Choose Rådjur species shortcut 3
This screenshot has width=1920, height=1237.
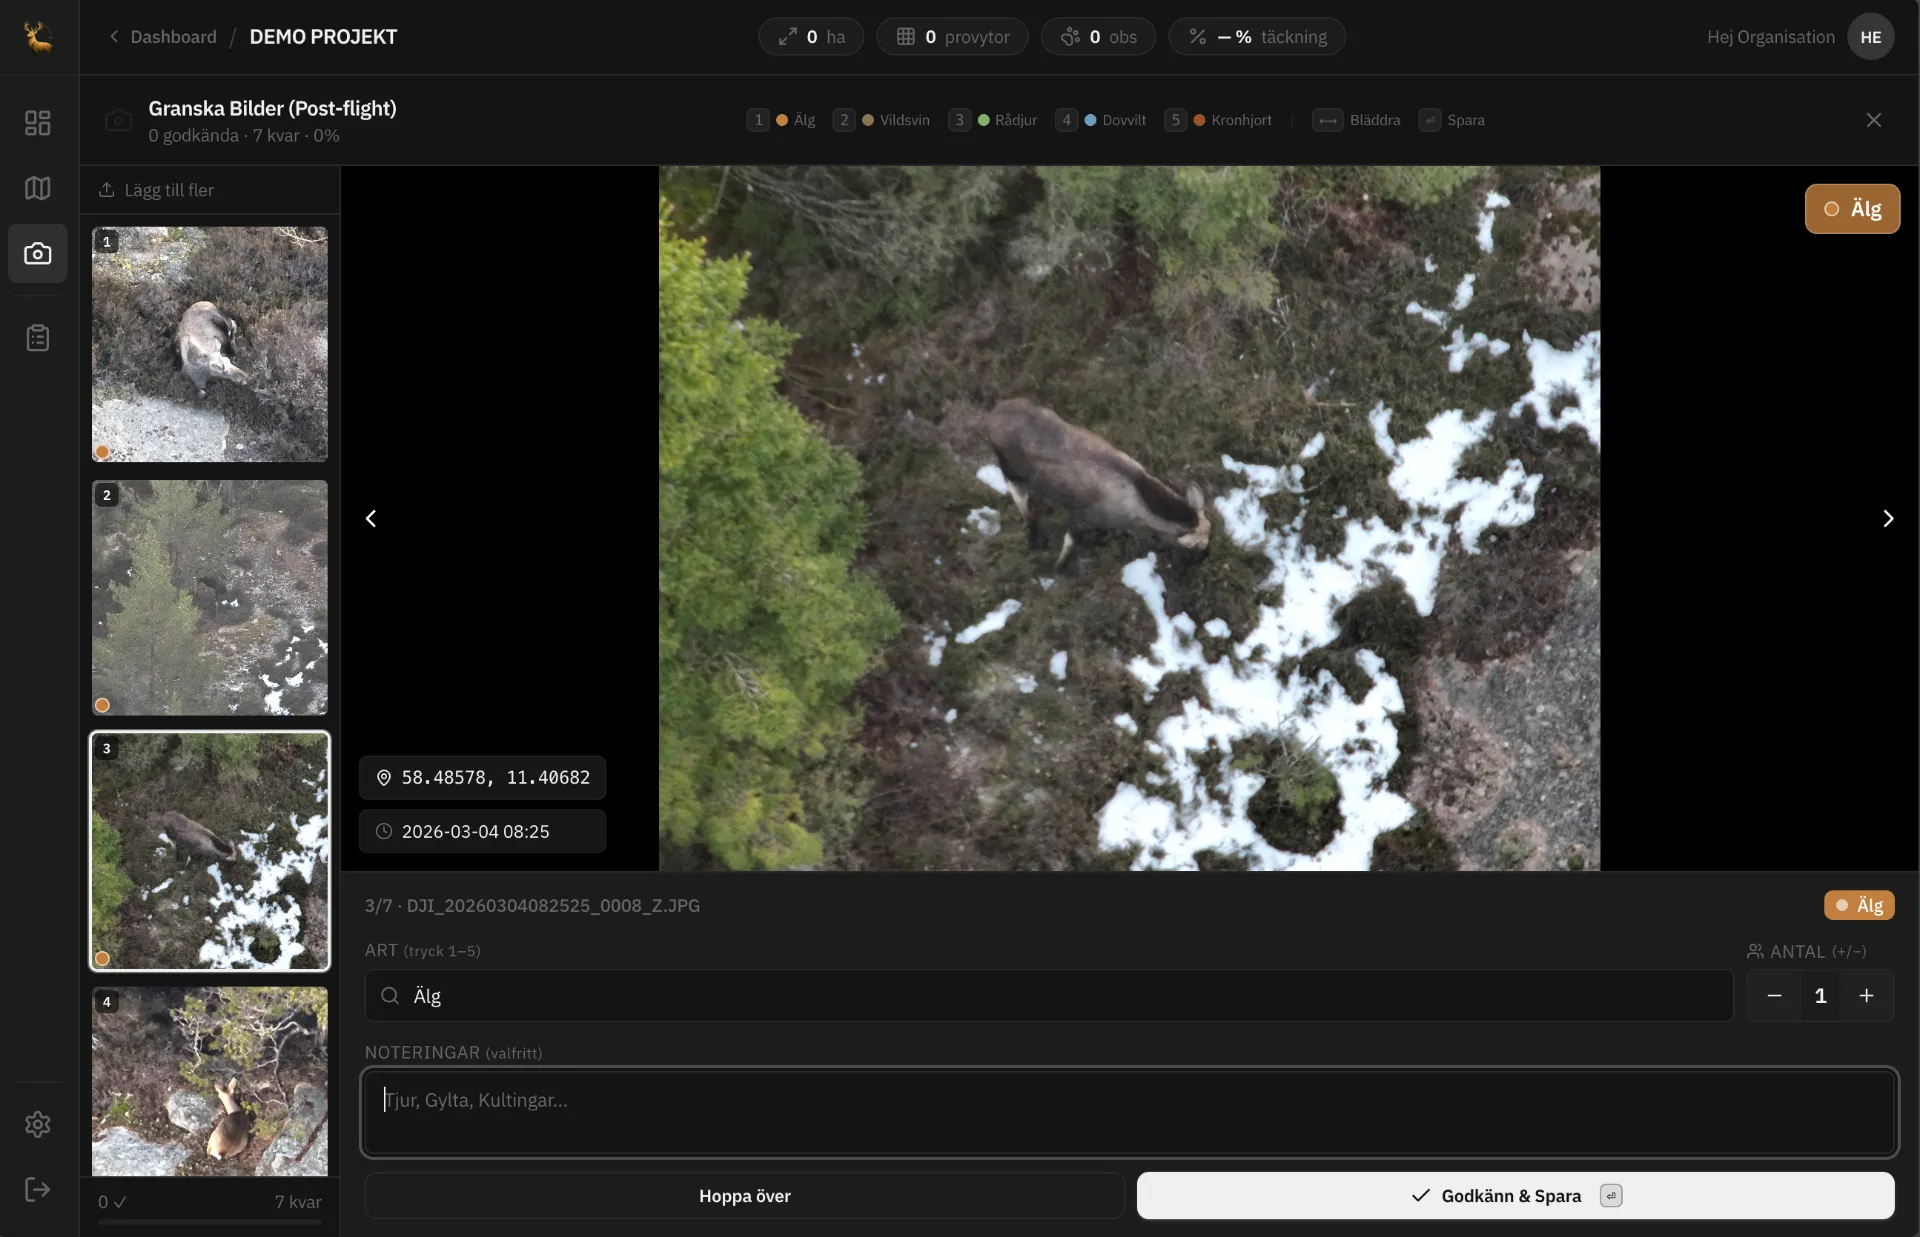point(993,120)
